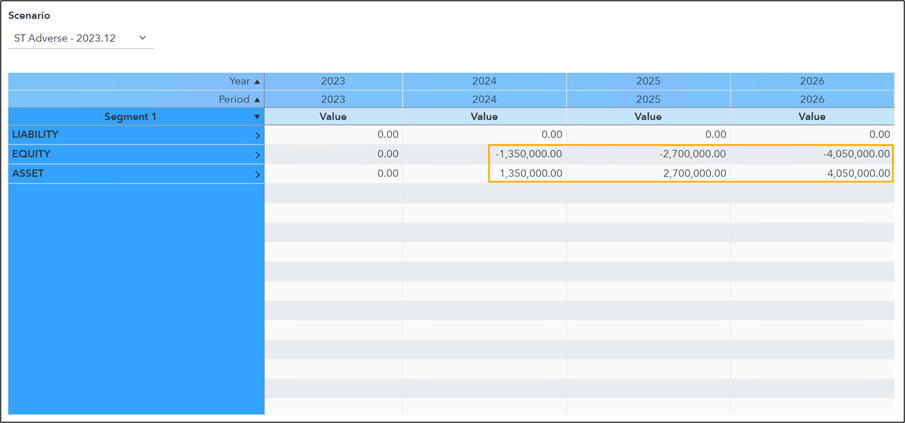Image resolution: width=905 pixels, height=423 pixels.
Task: Select EQUITY 2025 cell -2,700,000.00
Action: coord(648,154)
